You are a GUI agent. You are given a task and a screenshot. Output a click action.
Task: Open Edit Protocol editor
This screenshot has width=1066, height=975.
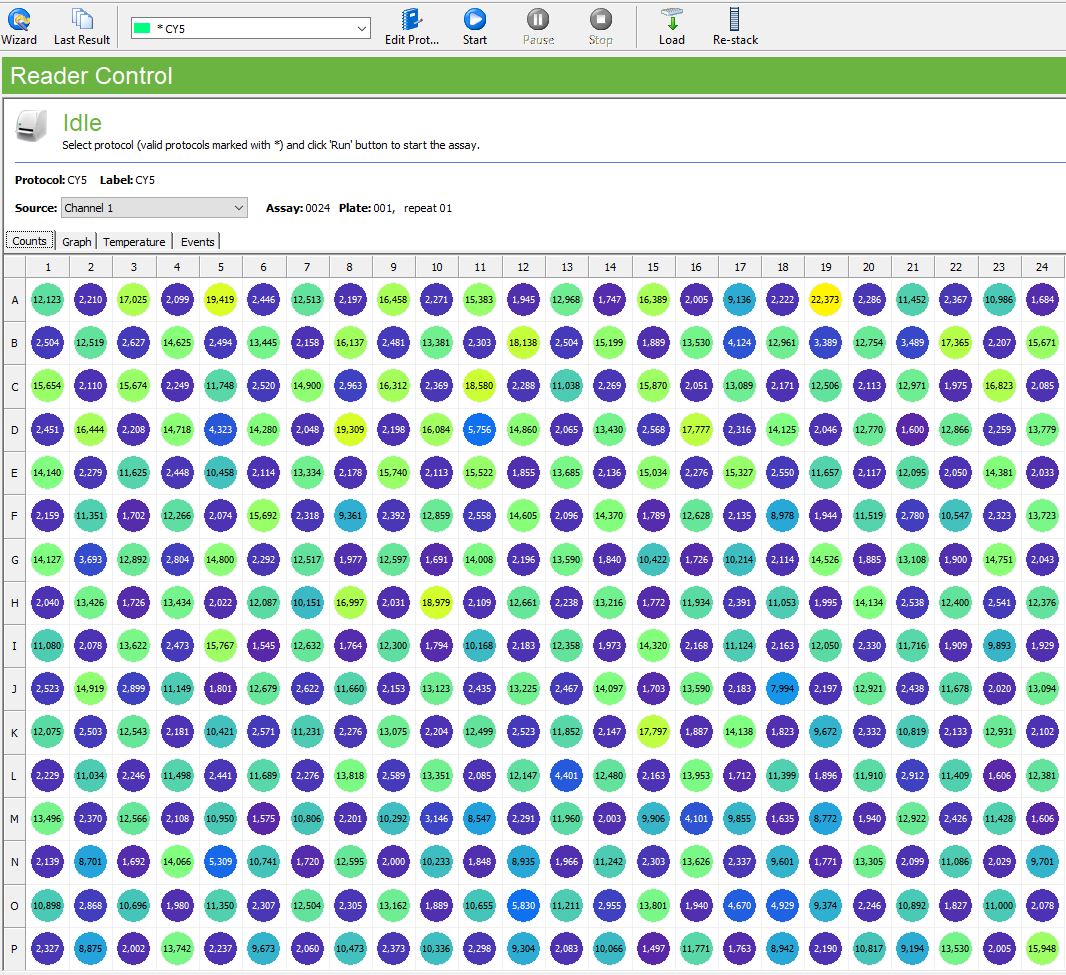point(412,26)
